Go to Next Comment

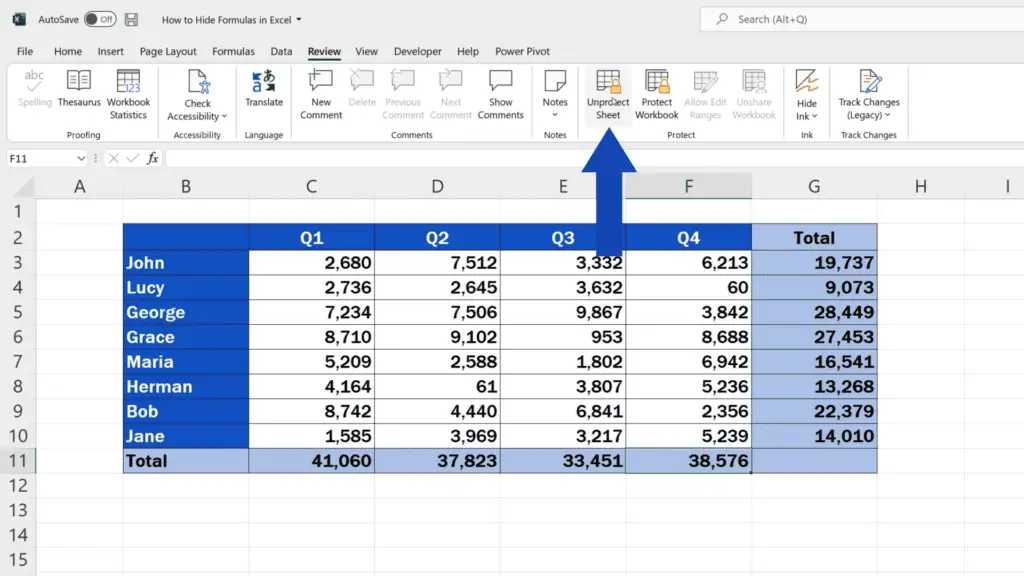451,95
